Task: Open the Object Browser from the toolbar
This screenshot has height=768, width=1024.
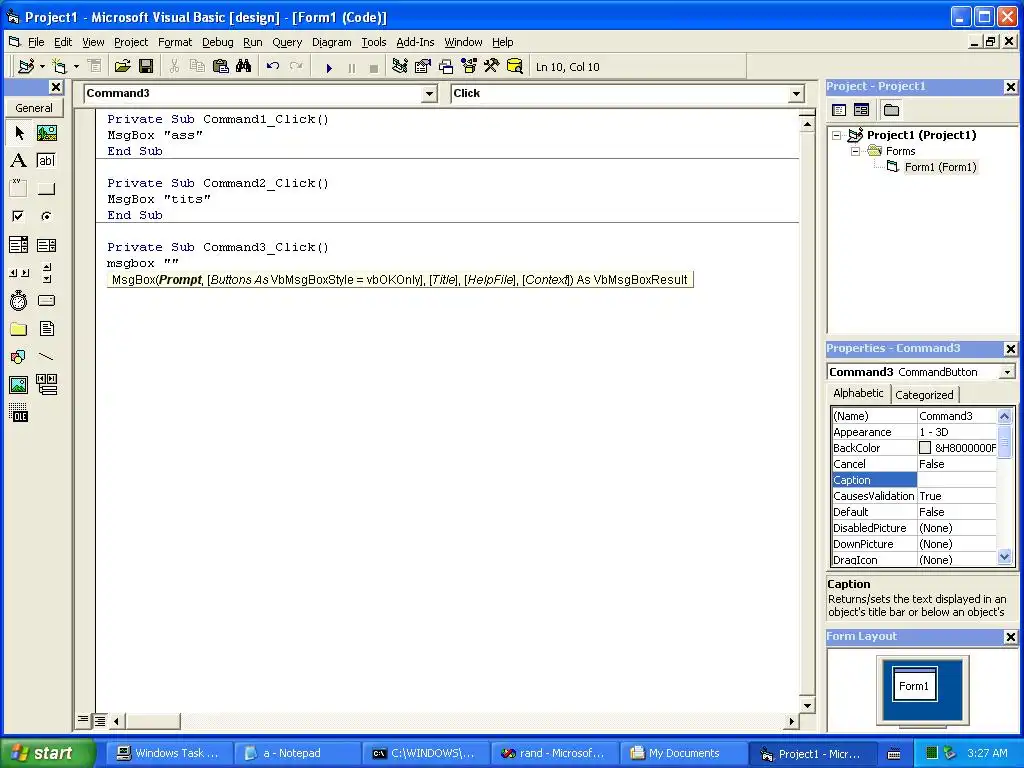Action: point(469,66)
